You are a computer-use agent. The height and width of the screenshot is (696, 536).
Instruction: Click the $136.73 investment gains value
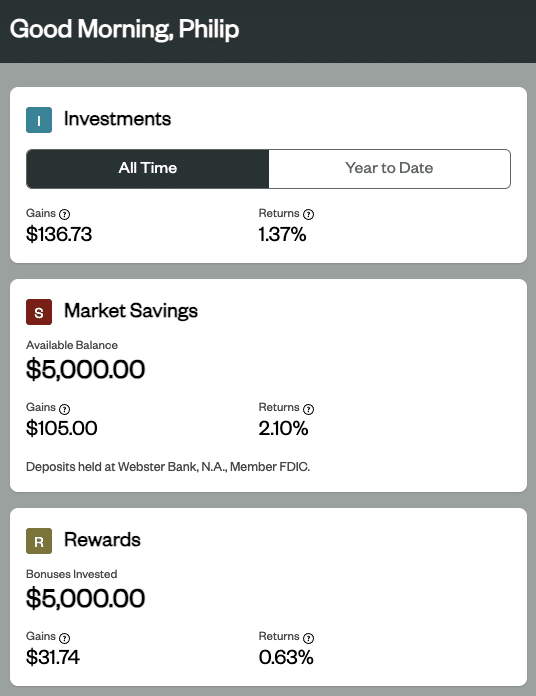(59, 234)
